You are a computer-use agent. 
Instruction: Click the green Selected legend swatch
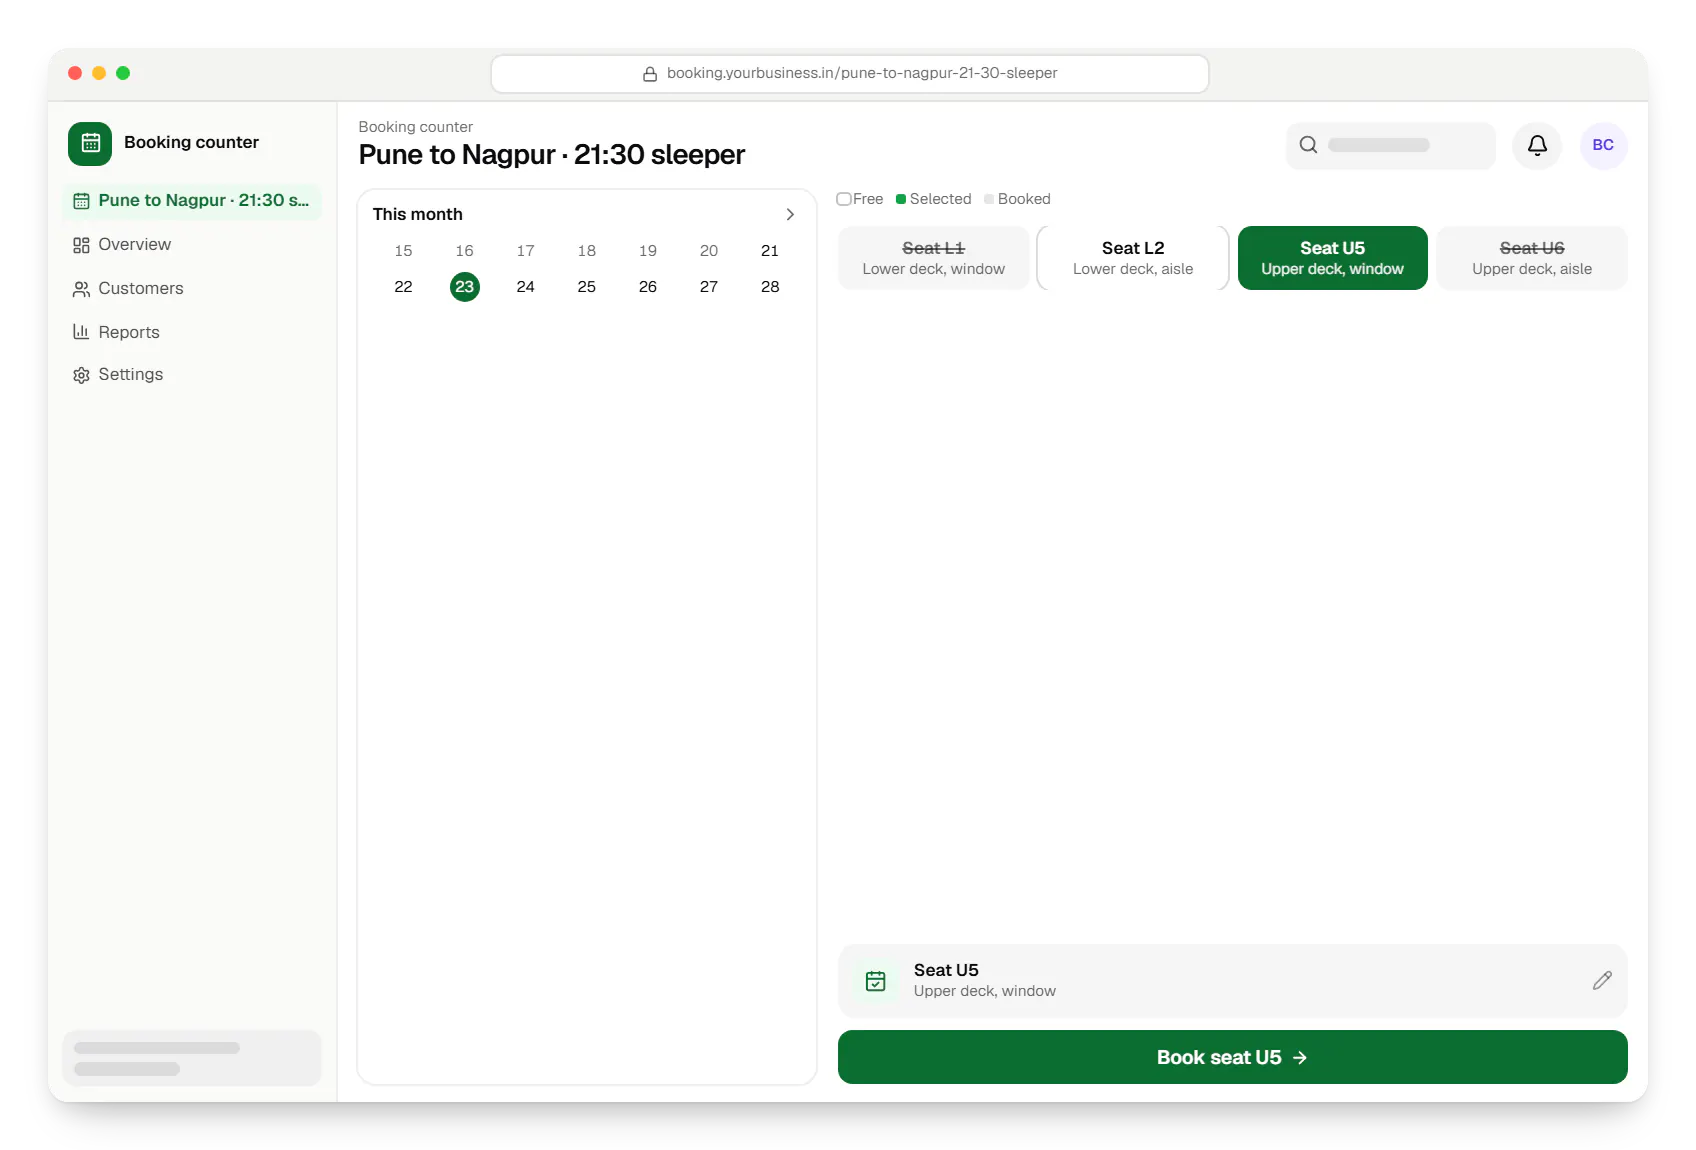tap(901, 199)
